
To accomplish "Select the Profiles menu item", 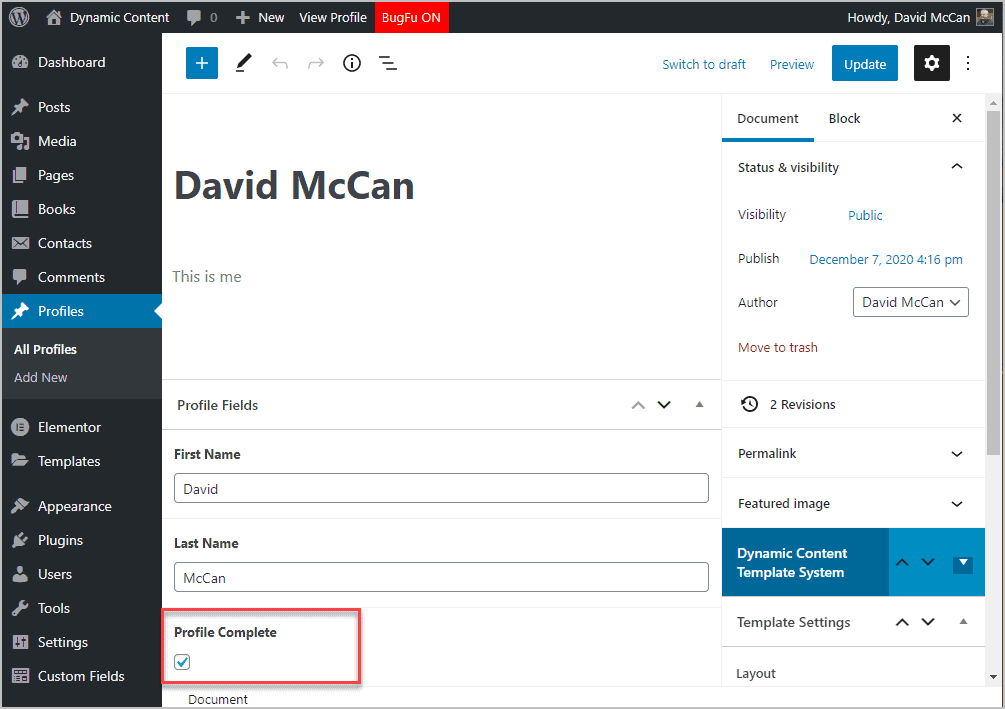I will coord(81,311).
